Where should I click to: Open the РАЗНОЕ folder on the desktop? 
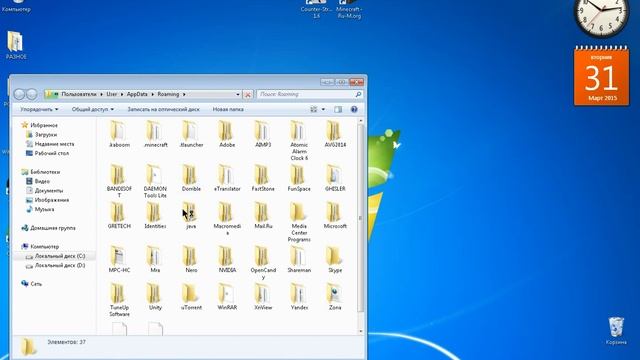click(x=16, y=45)
